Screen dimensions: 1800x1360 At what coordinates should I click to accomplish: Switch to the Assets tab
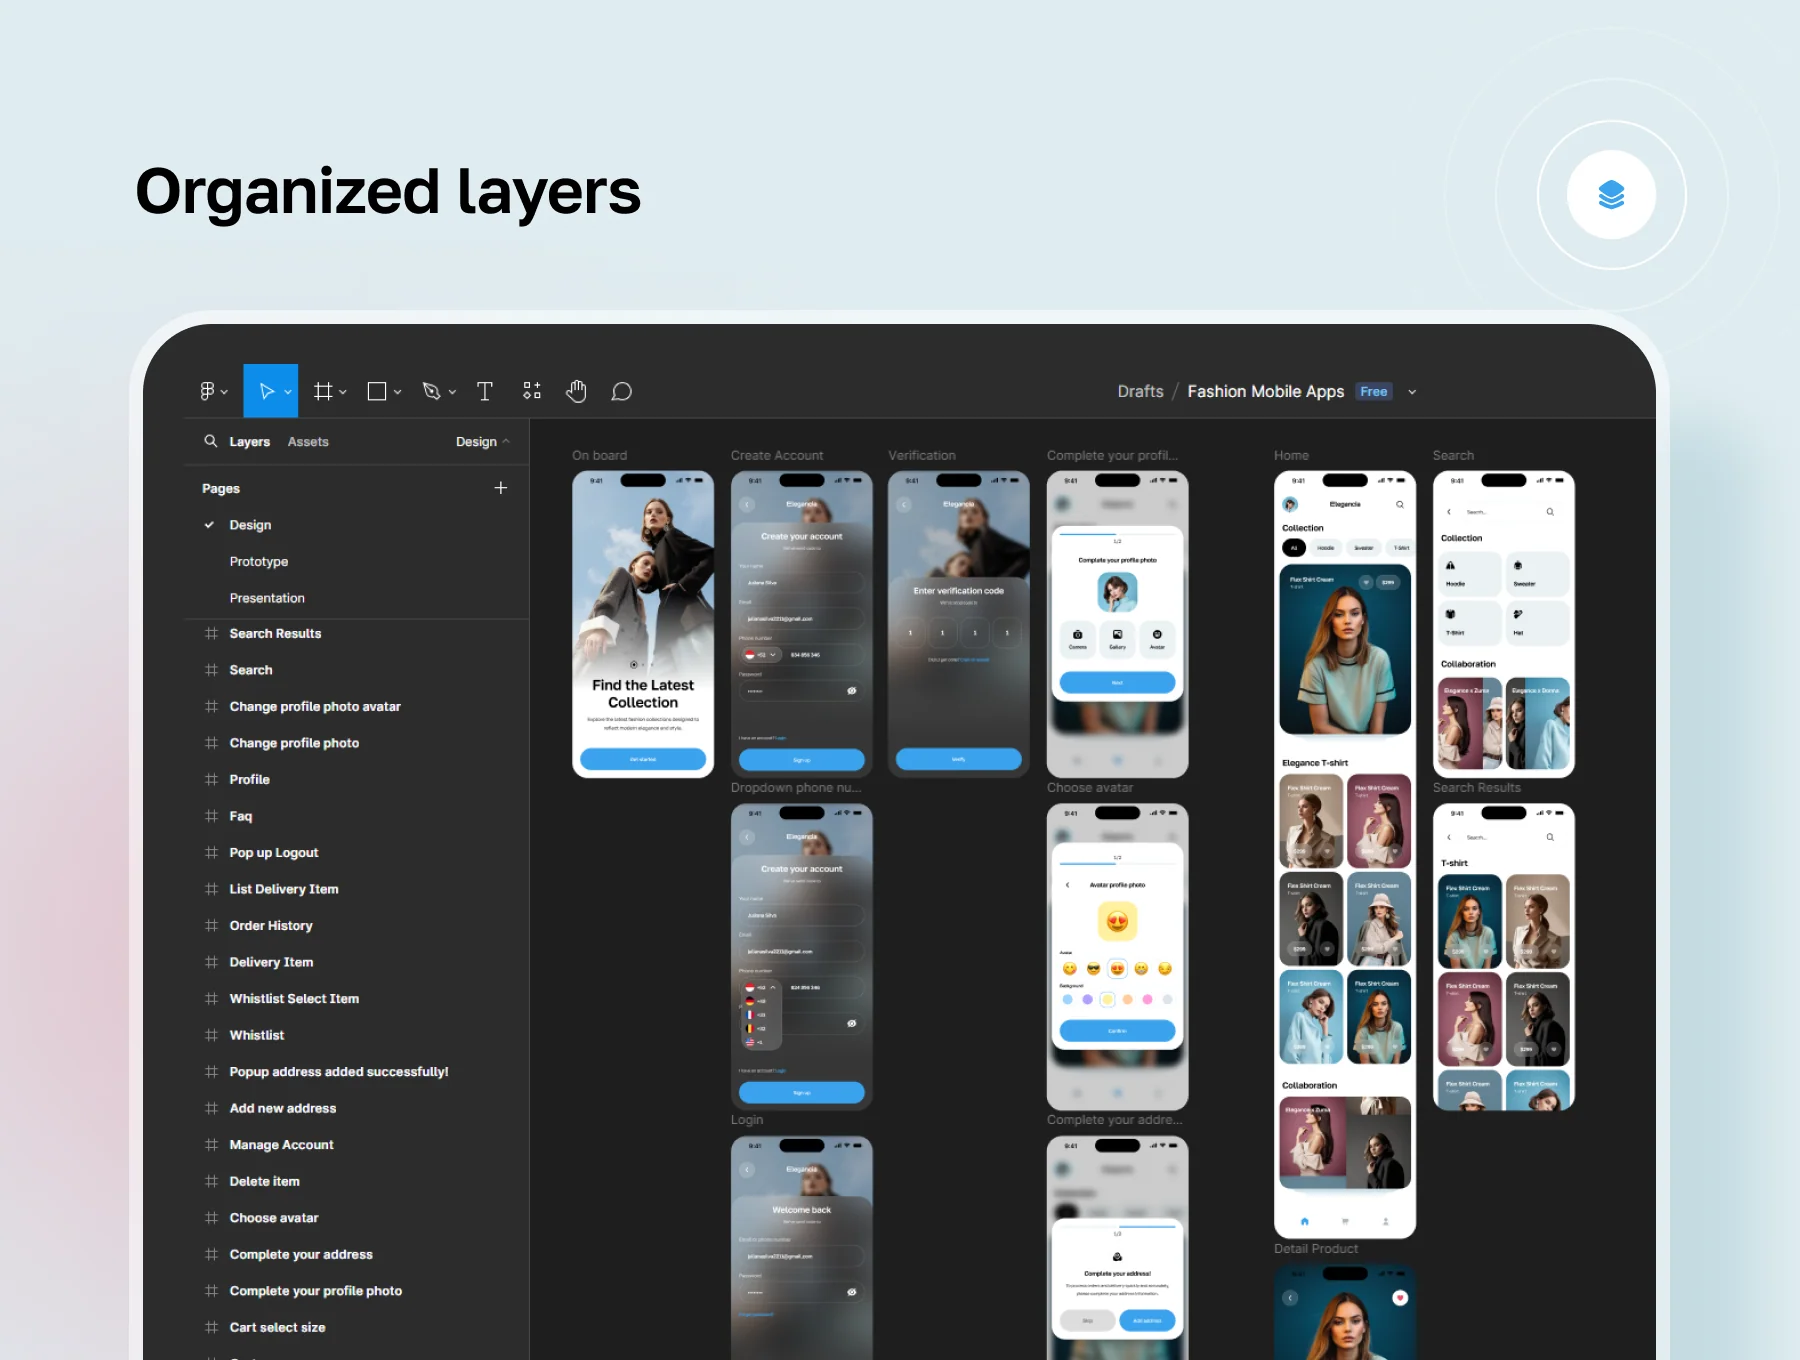[x=308, y=441]
